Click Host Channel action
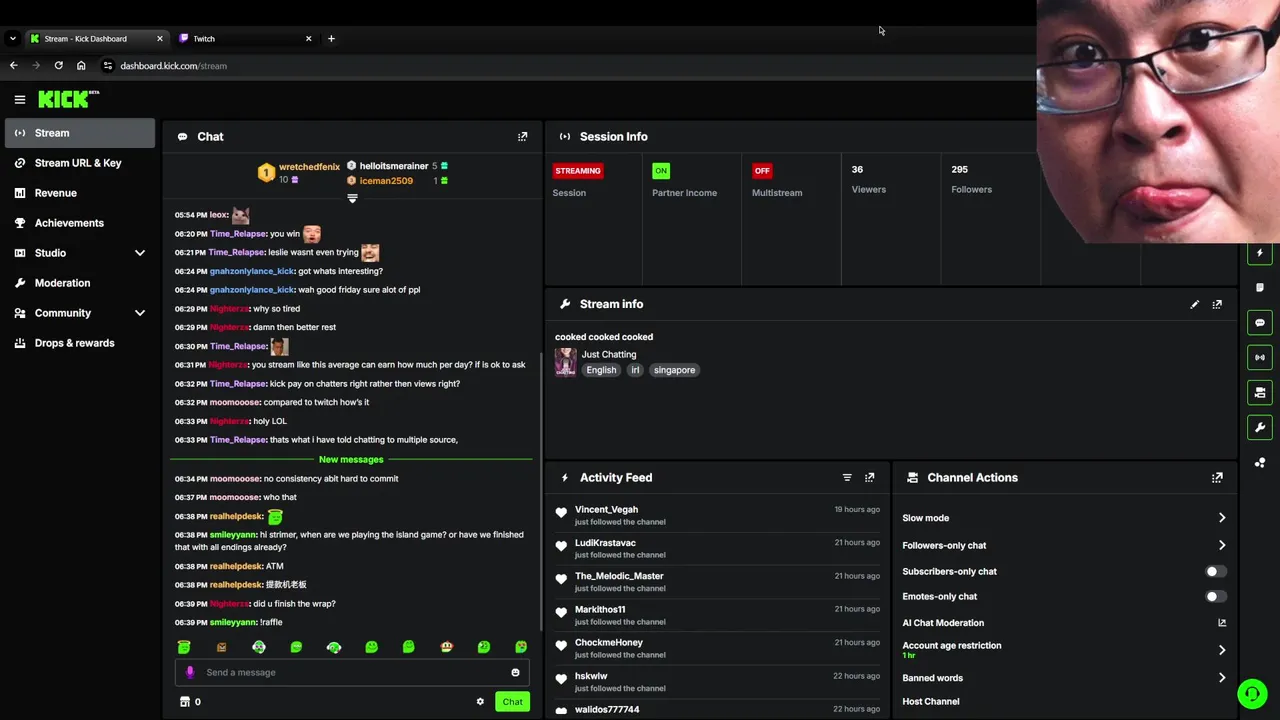Screen dimensions: 1280x720 click(931, 702)
